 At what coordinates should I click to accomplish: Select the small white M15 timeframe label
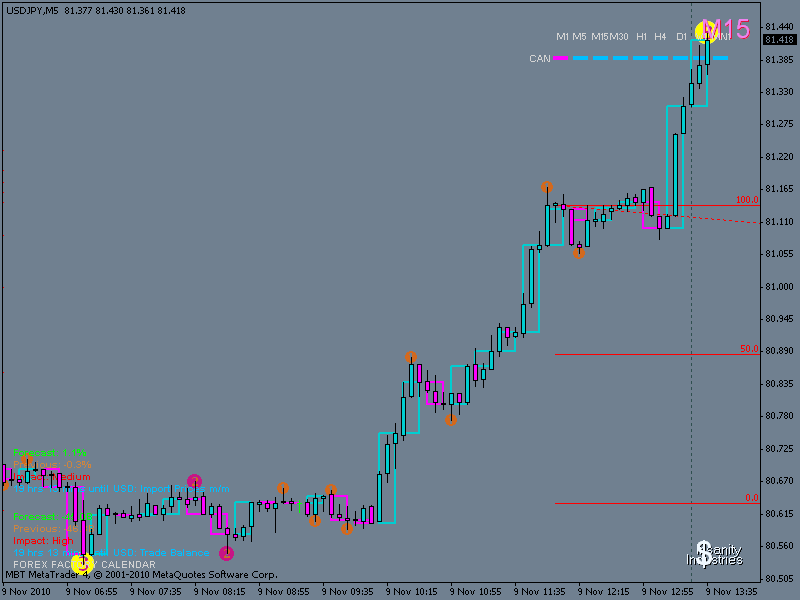click(599, 37)
